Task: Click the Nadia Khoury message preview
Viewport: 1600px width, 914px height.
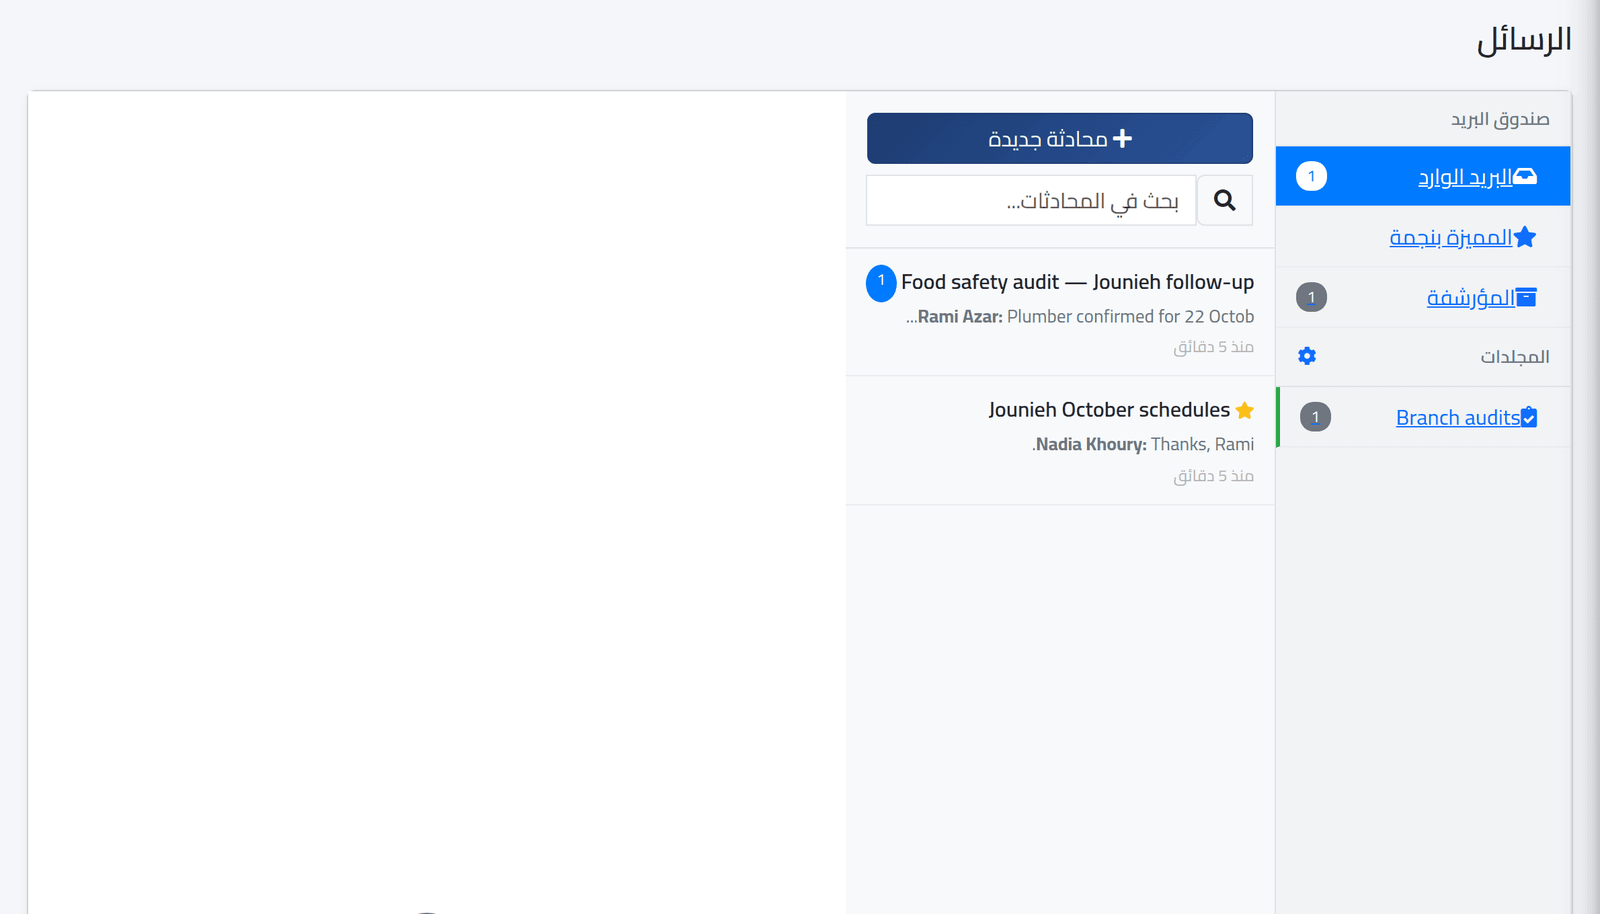Action: [1143, 445]
